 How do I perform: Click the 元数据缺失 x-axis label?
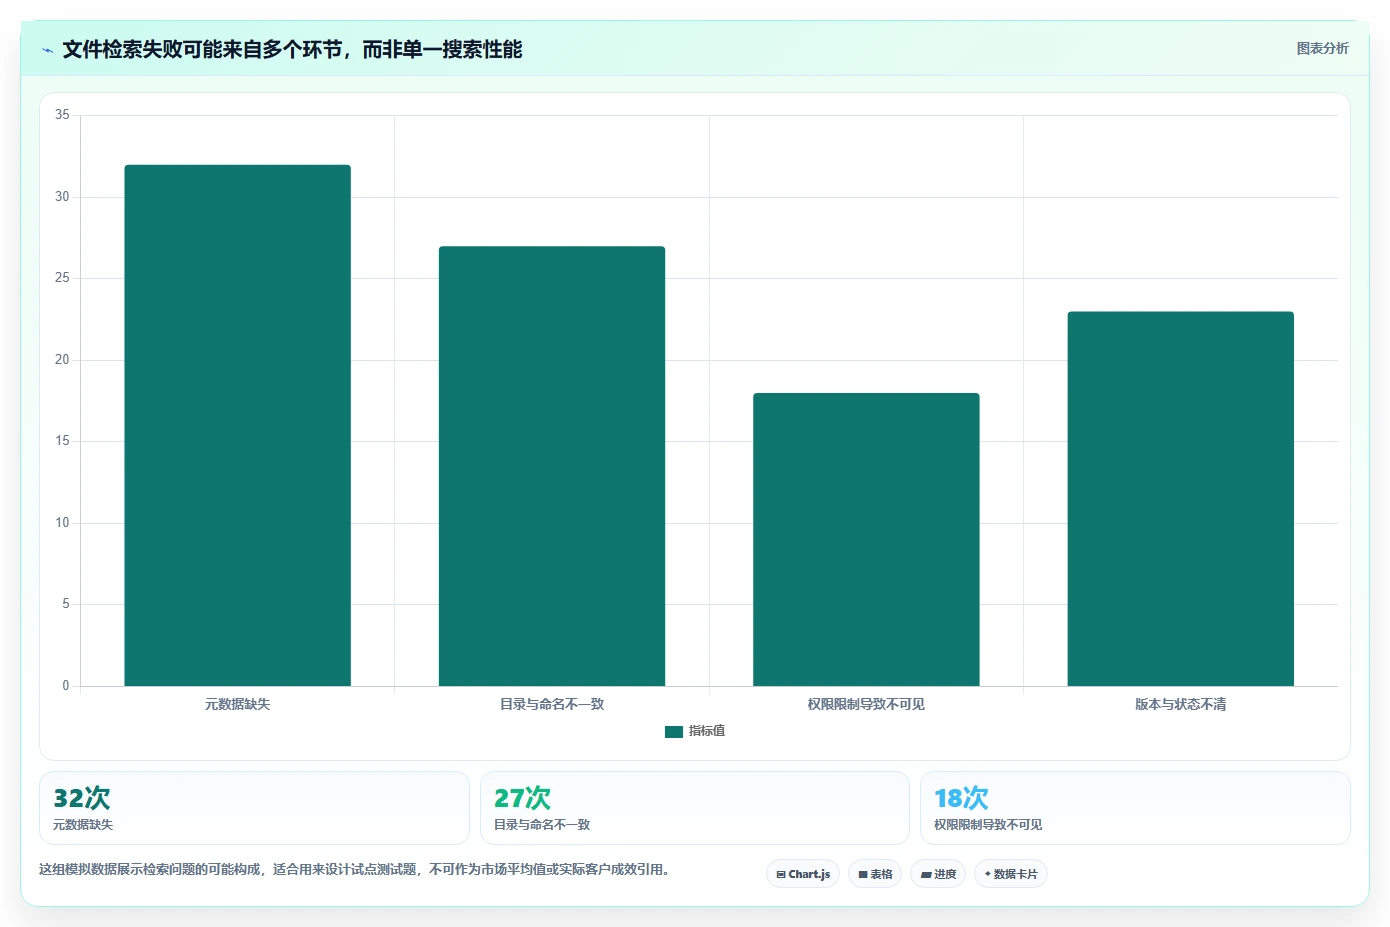coord(237,704)
